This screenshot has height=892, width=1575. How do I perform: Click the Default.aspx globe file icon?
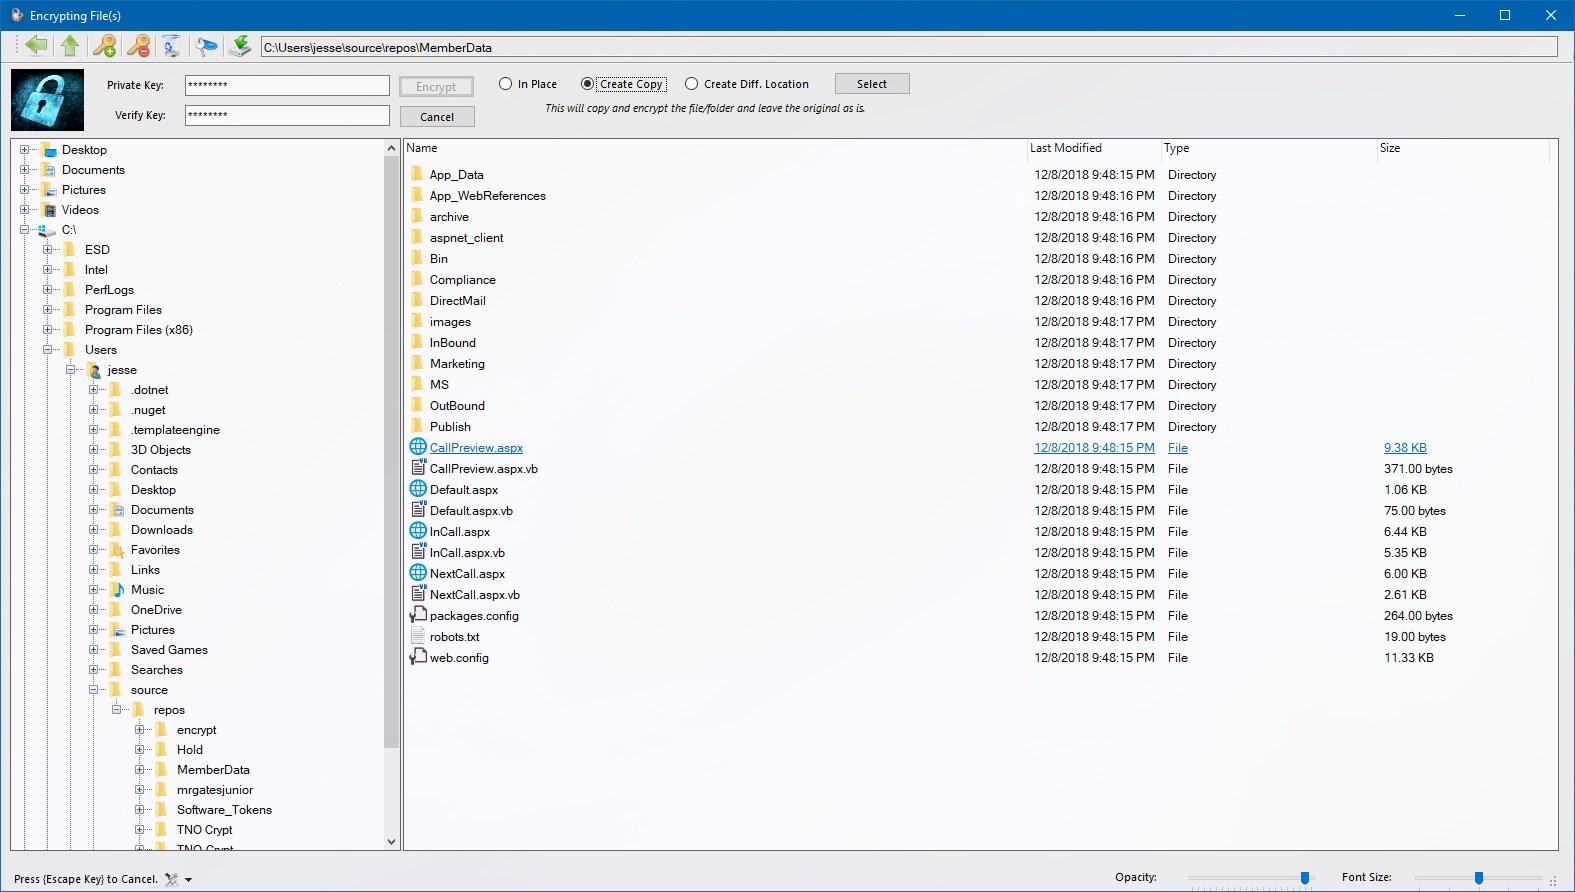[x=418, y=489]
